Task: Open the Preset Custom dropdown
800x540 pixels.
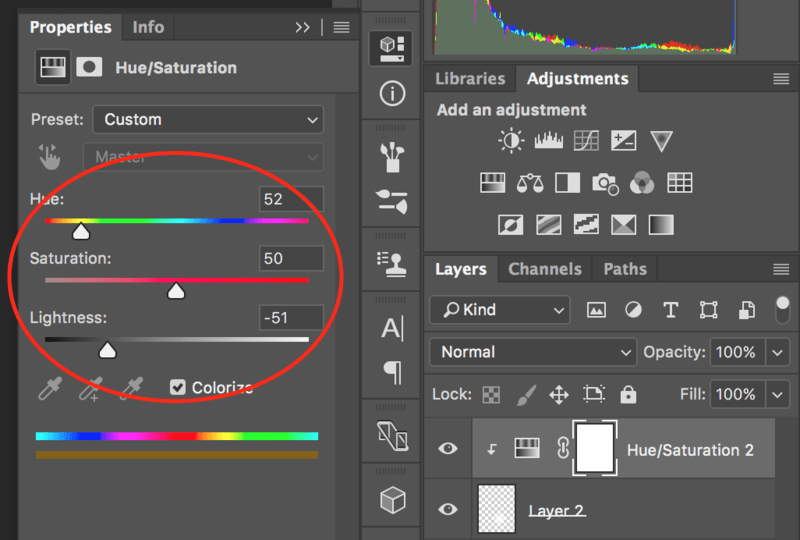Action: [208, 119]
